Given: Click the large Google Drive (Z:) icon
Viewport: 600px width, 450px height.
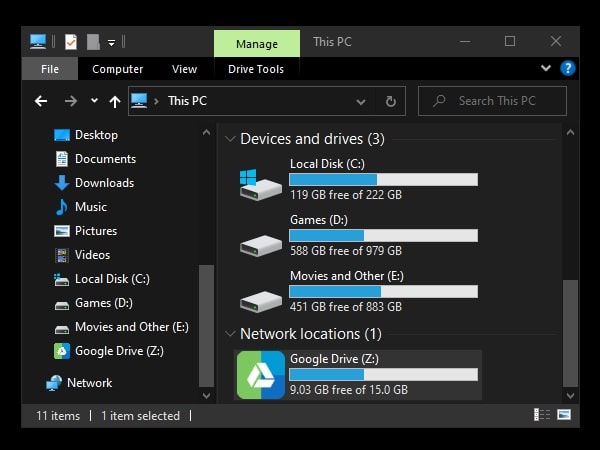Looking at the screenshot, I should coord(261,375).
